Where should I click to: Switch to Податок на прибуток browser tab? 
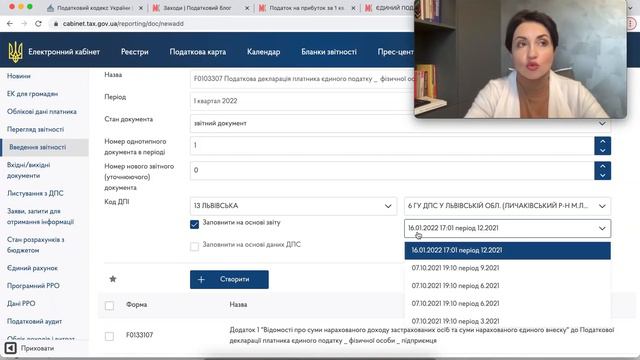[x=306, y=8]
